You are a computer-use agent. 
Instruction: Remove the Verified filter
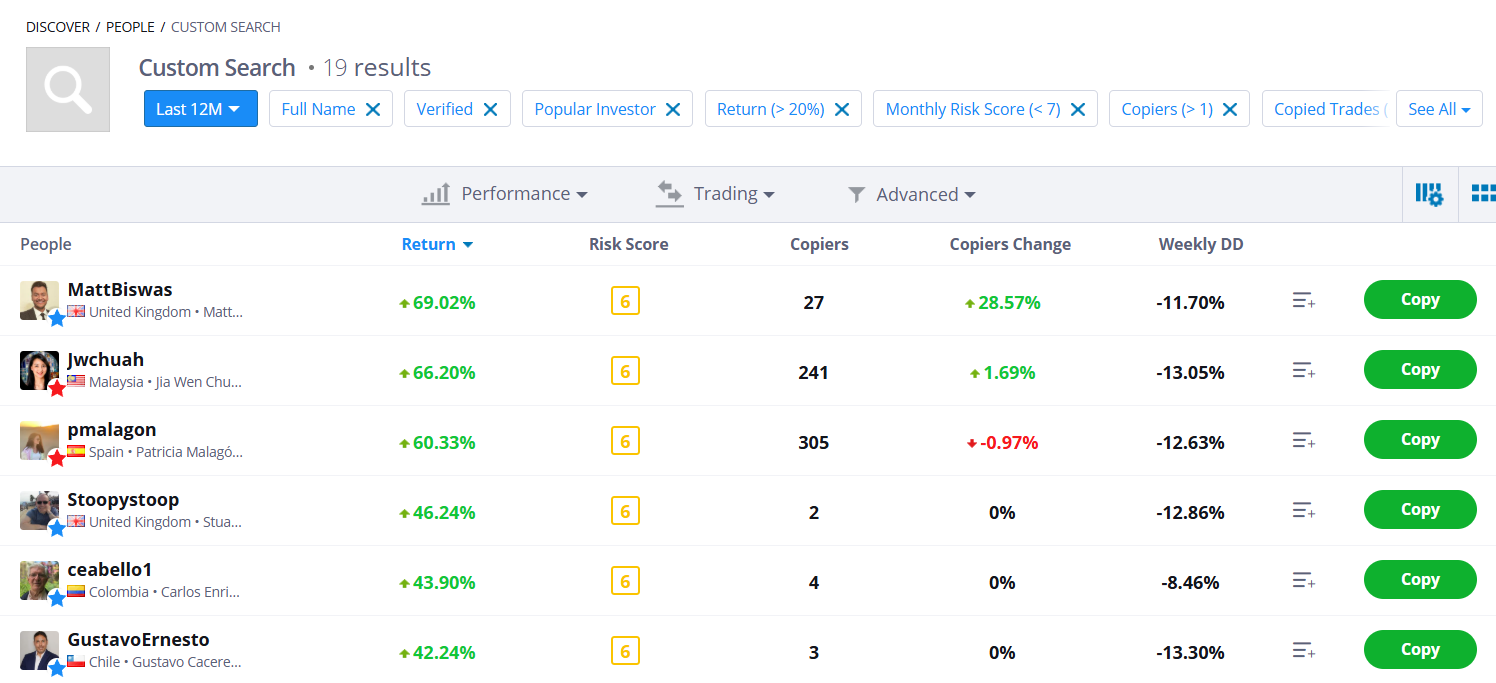[x=489, y=108]
